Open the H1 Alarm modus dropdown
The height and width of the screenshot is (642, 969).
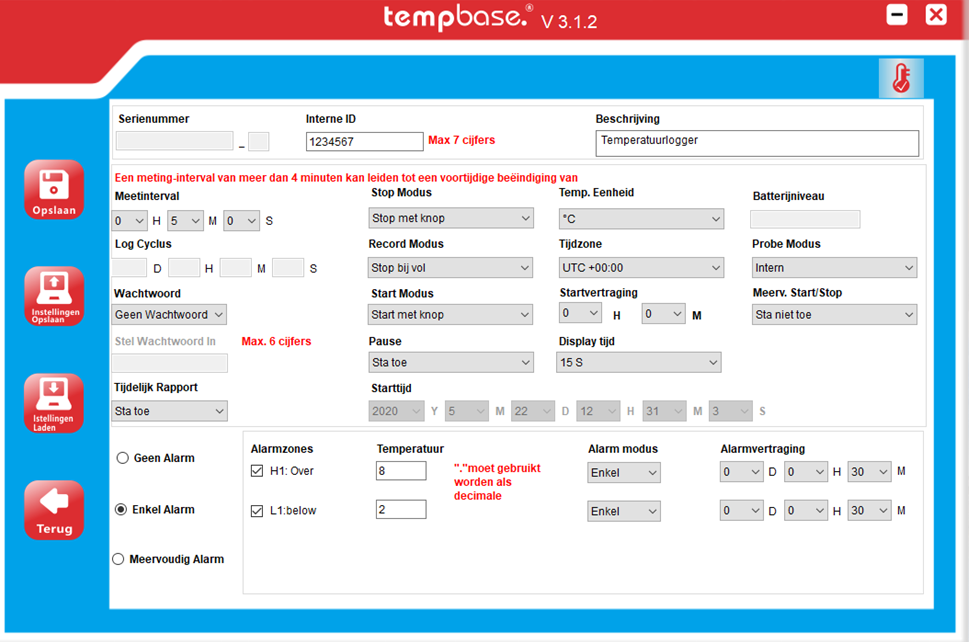click(624, 473)
